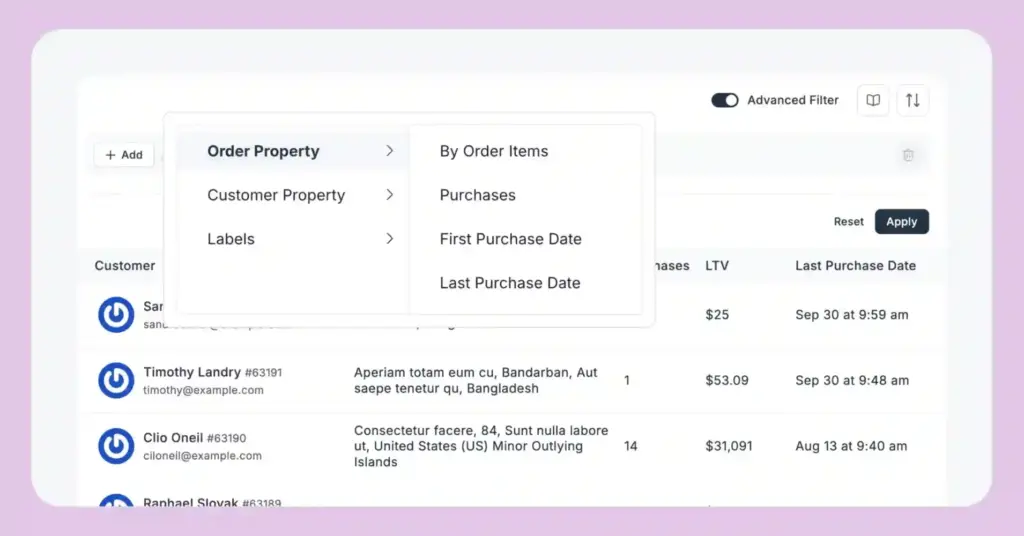Choose Purchases from the submenu
Screen dimensions: 1024x536
478,195
